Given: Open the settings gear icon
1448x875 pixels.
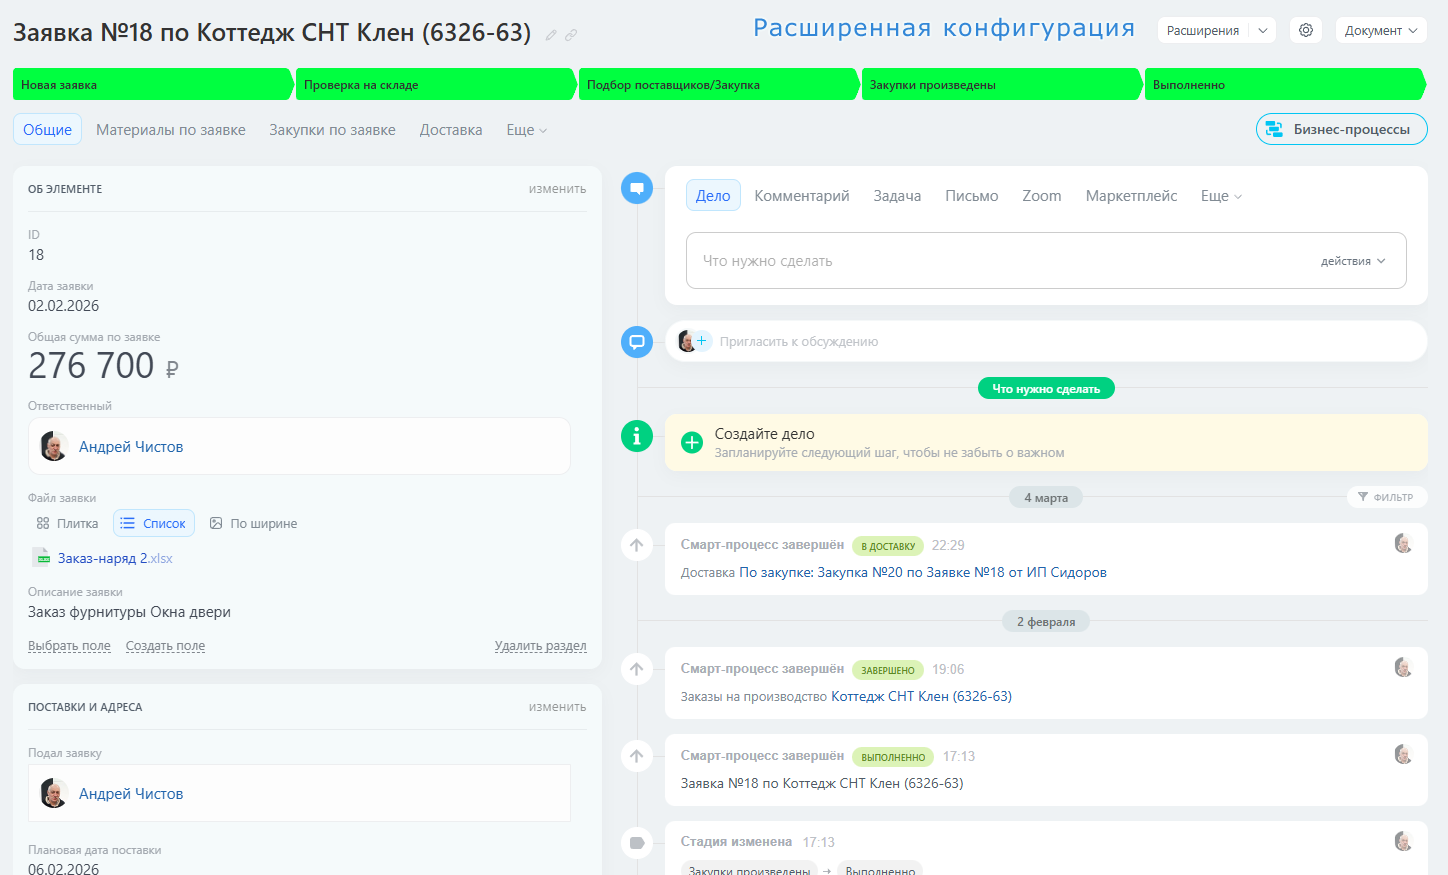Looking at the screenshot, I should click(1306, 30).
